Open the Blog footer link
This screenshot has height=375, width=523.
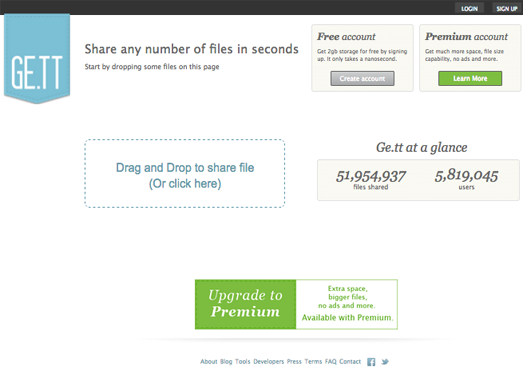click(x=226, y=362)
